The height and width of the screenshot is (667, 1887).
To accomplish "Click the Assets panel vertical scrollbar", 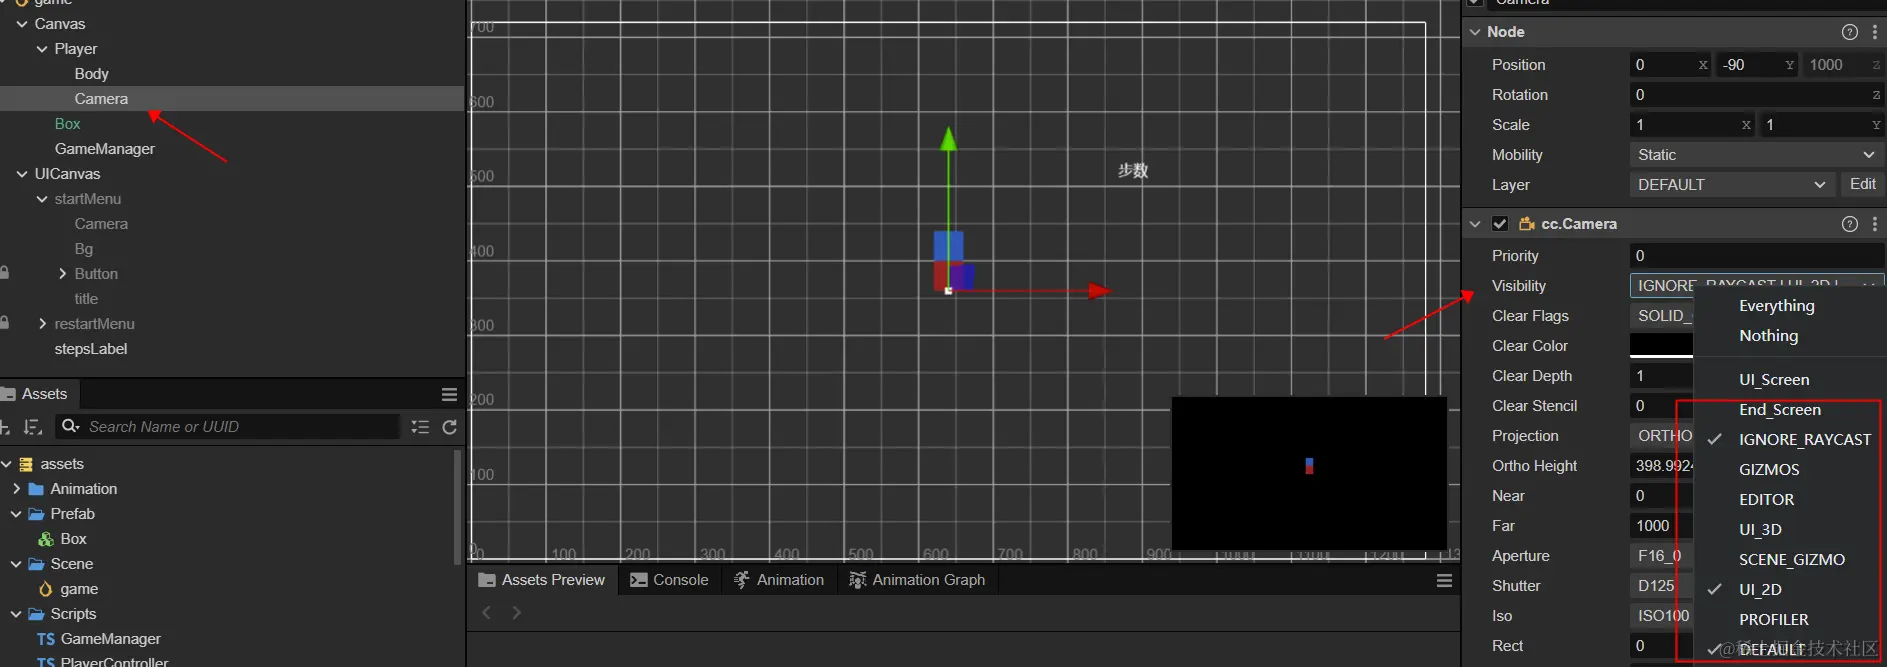I will coord(458,508).
